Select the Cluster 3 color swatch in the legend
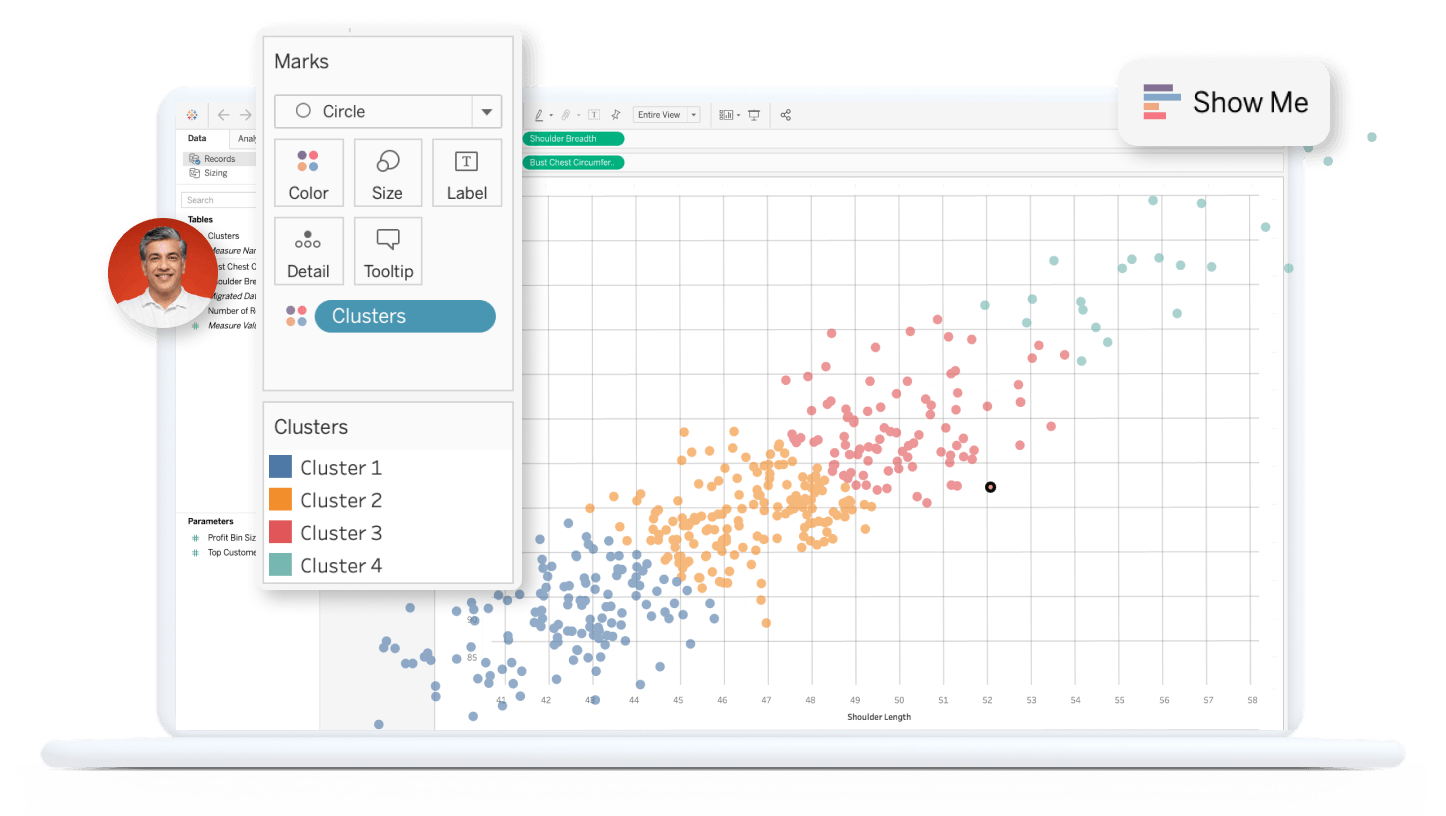The height and width of the screenshot is (816, 1446). (x=282, y=532)
